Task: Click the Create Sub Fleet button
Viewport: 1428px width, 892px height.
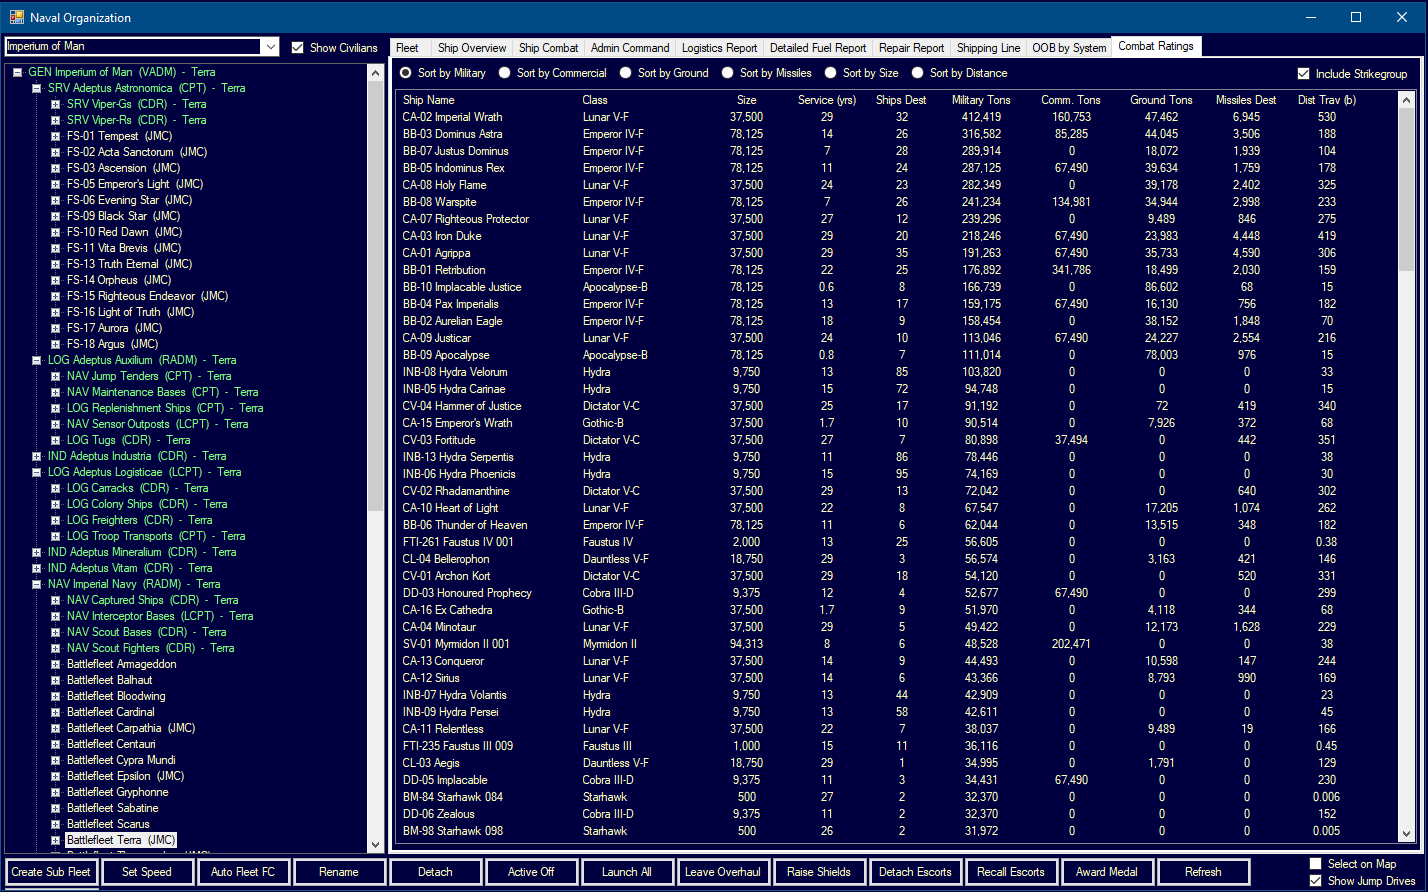Action: pyautogui.click(x=51, y=872)
